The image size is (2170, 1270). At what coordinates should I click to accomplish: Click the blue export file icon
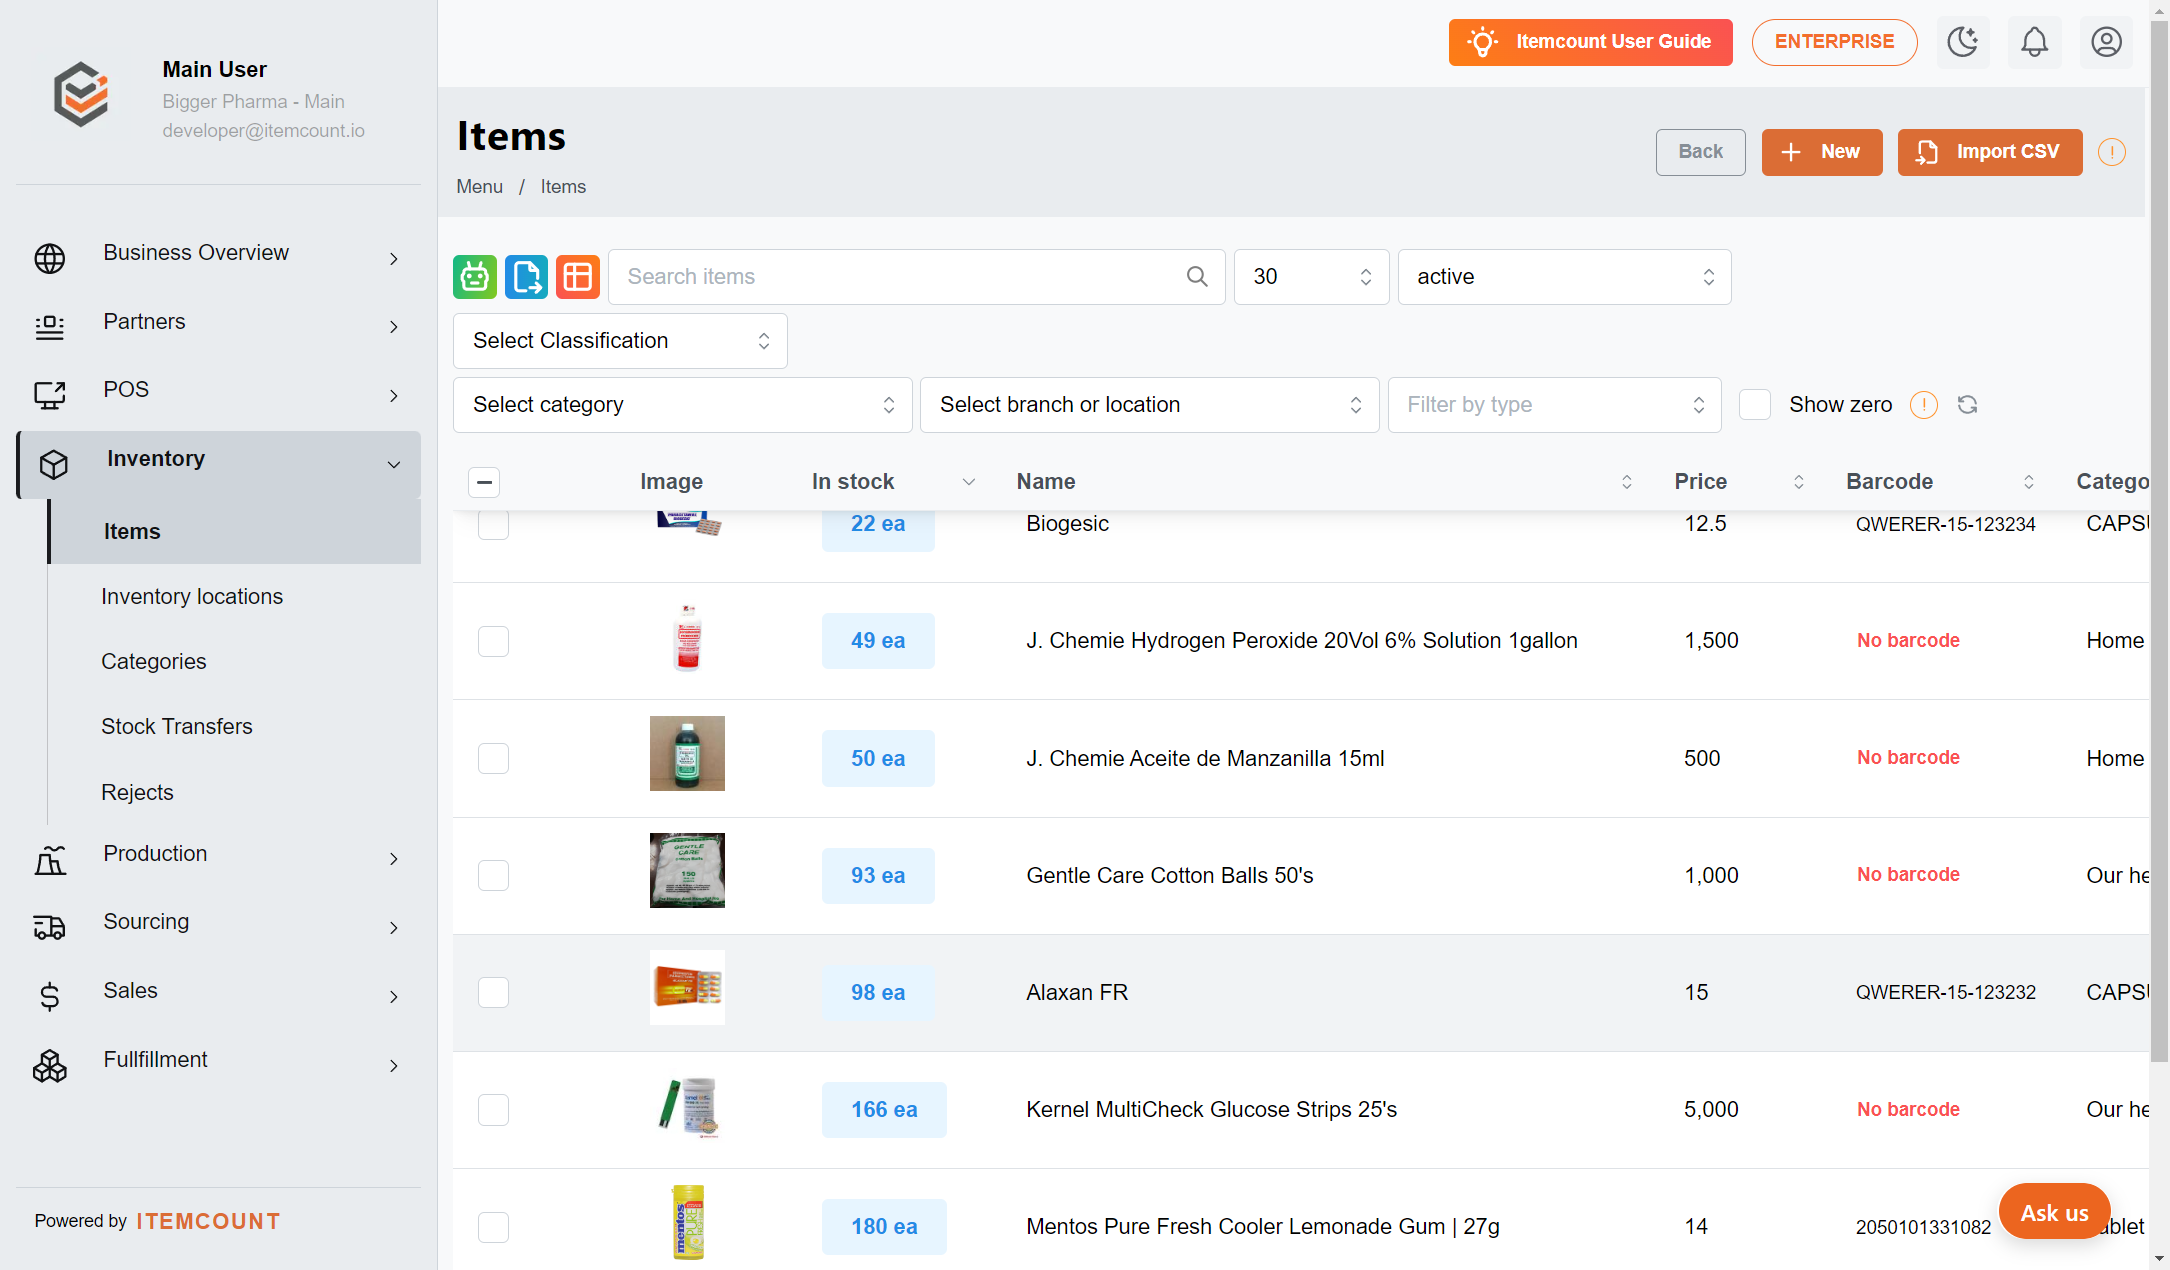526,277
